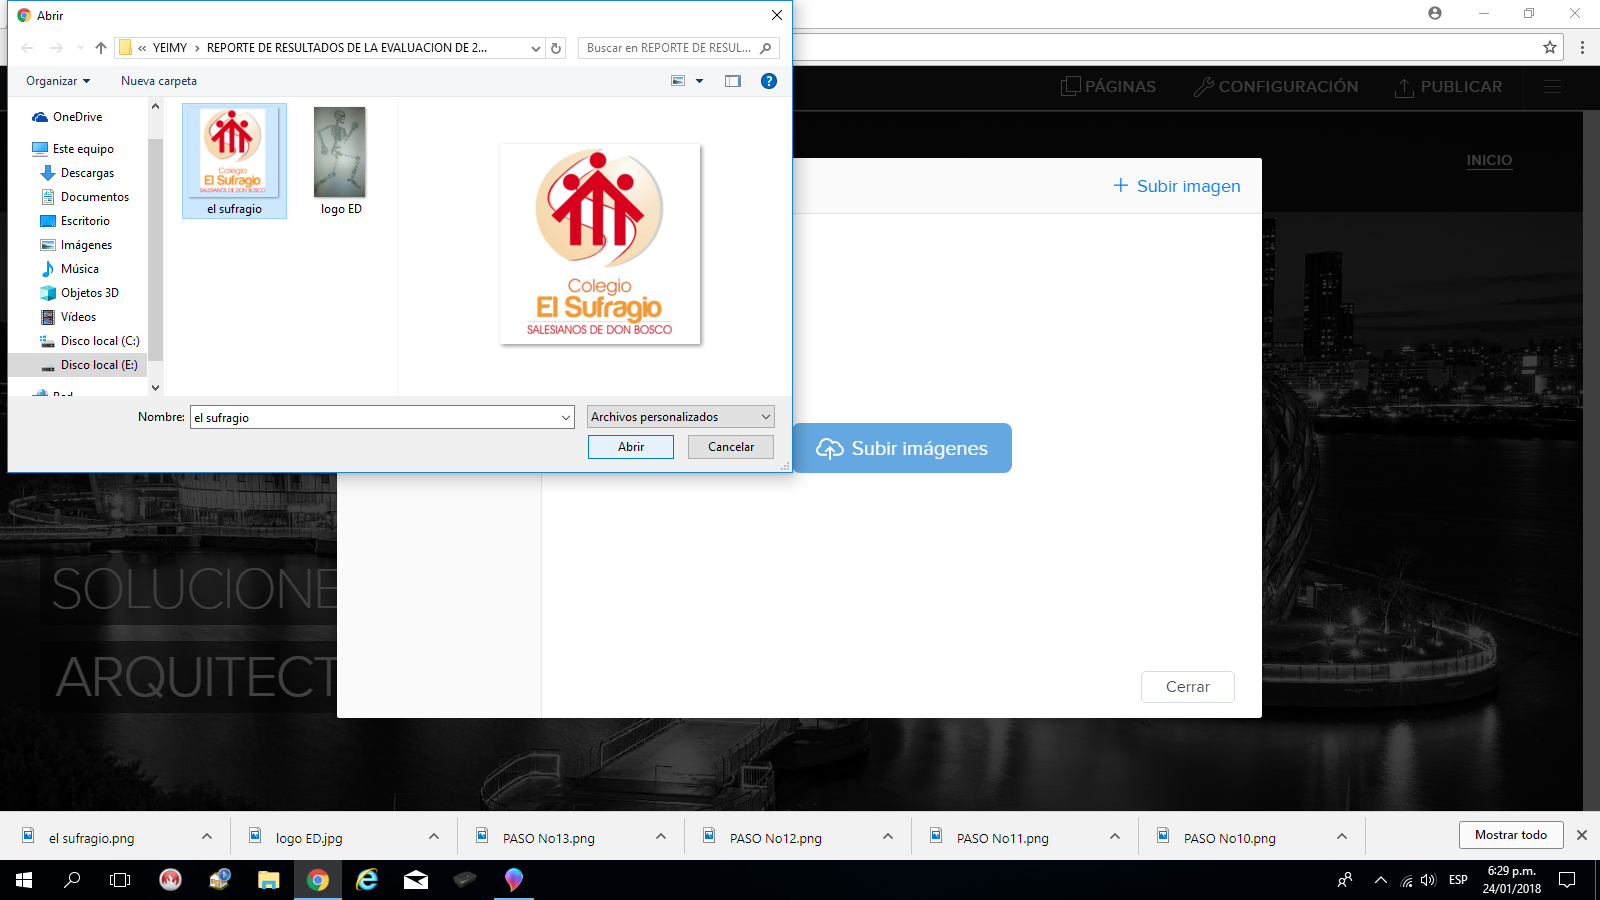Screen dimensions: 1600x900
Task: Refresh the folder path listing
Action: pyautogui.click(x=556, y=48)
